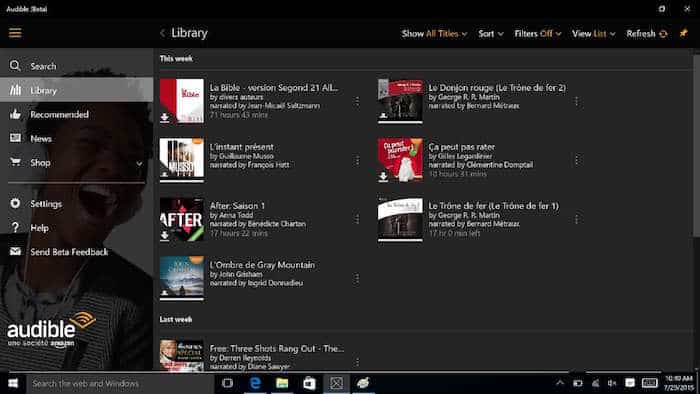Download After: Saison 1 via download icon
700x394 pixels.
(165, 235)
